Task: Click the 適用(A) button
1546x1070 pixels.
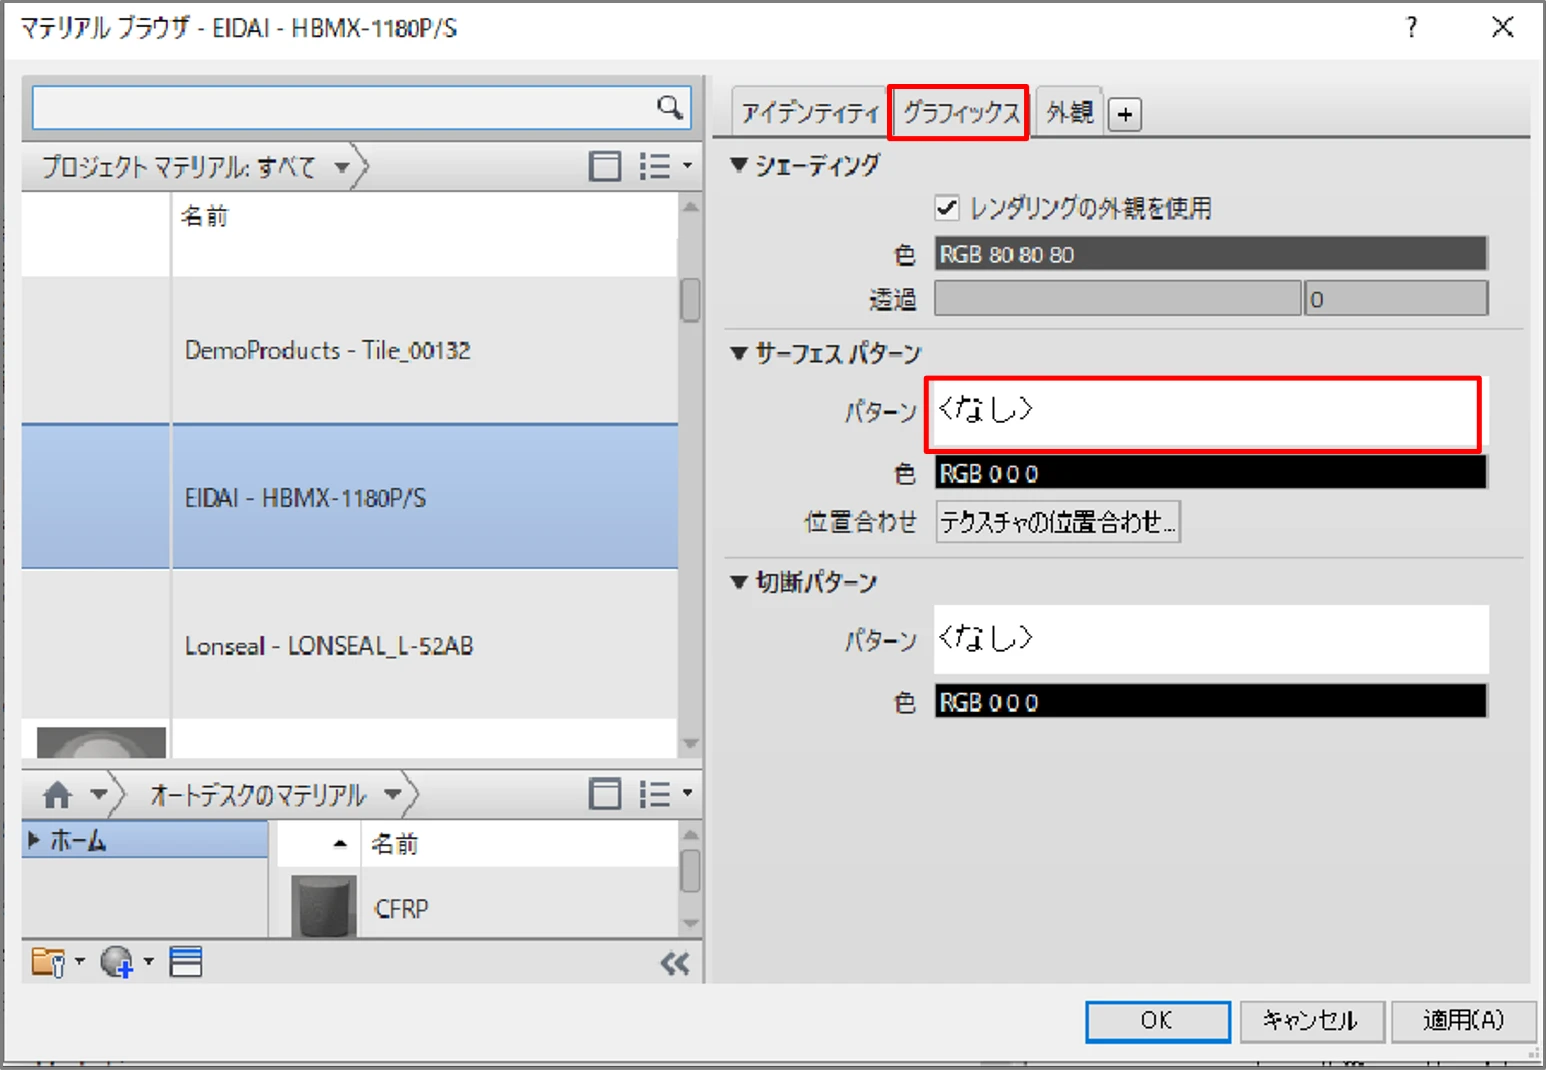Action: tap(1463, 1021)
